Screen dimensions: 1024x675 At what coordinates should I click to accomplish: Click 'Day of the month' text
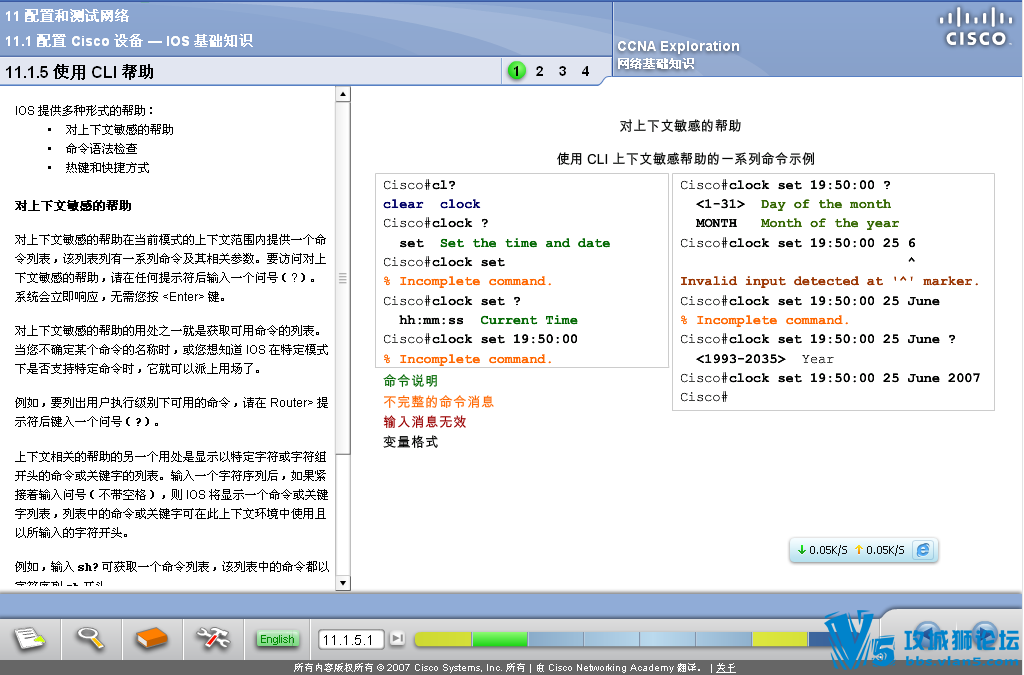[x=825, y=204]
